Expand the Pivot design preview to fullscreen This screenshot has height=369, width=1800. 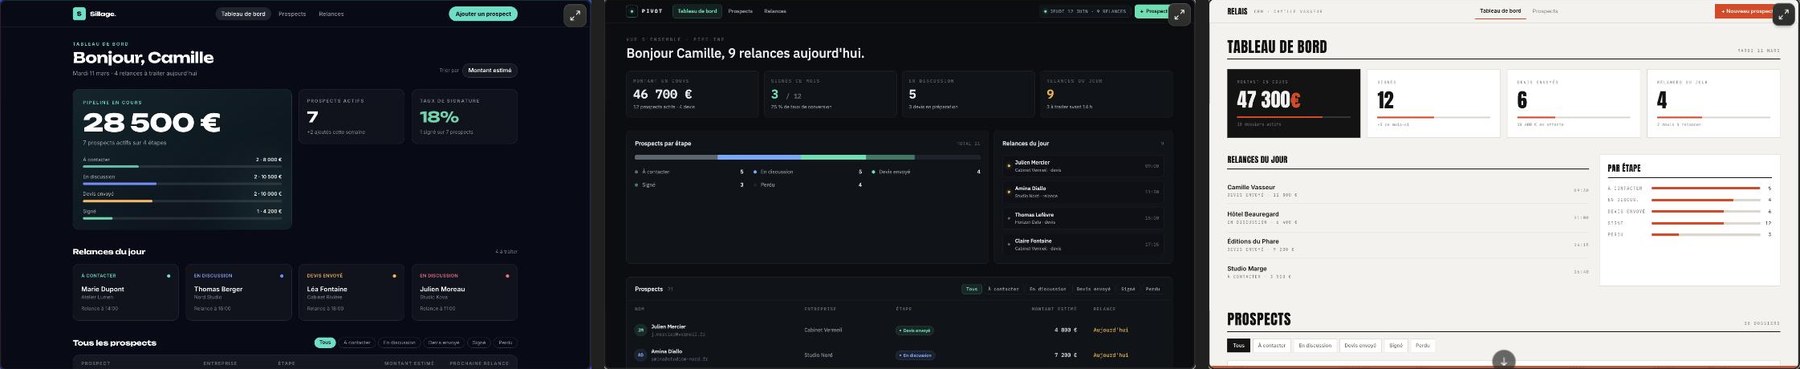coord(1180,15)
